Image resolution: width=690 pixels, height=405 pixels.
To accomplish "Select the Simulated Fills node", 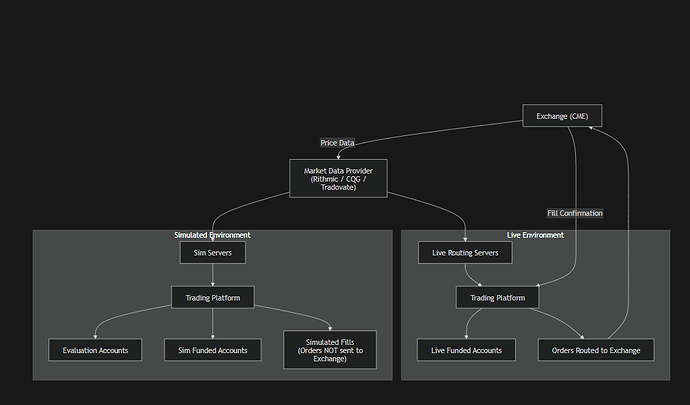I will coord(330,349).
